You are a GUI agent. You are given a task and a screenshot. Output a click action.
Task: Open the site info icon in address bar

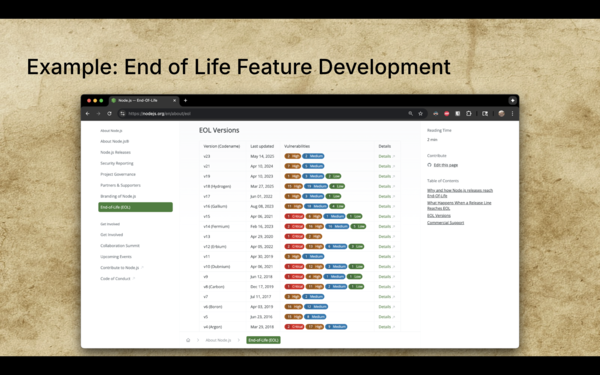(x=122, y=114)
